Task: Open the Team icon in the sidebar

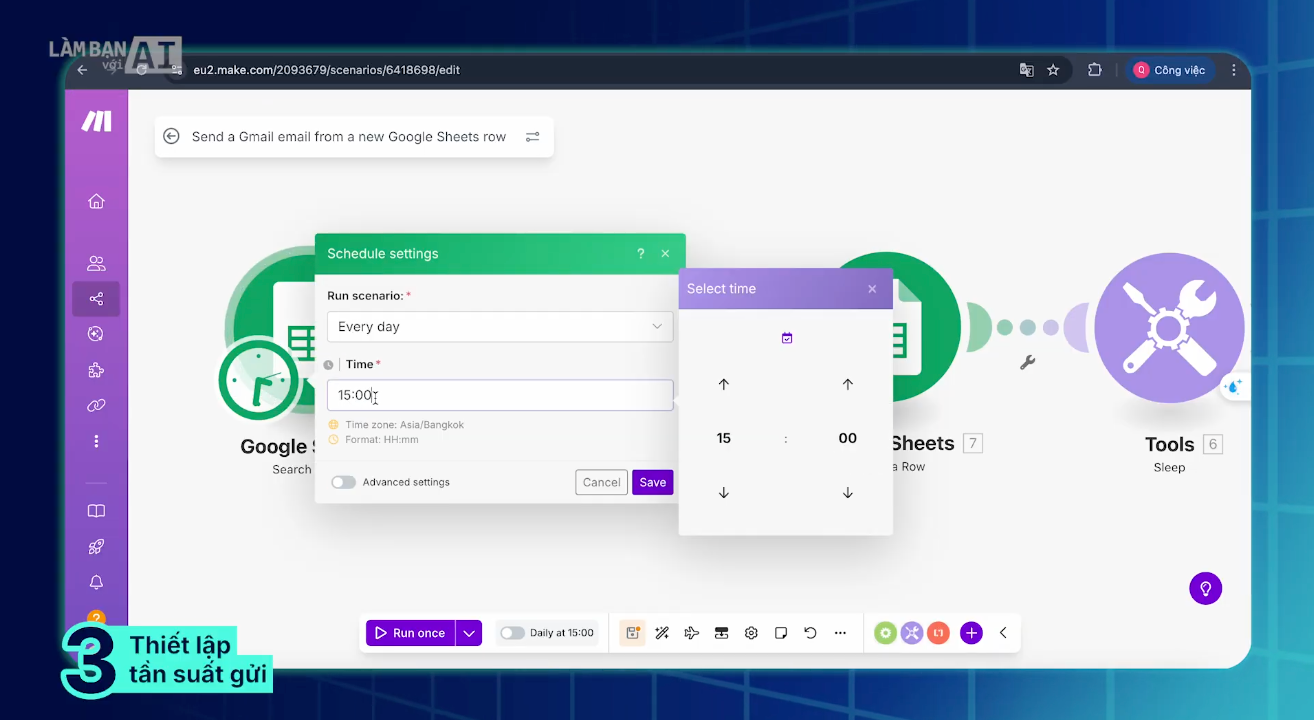Action: [x=96, y=264]
